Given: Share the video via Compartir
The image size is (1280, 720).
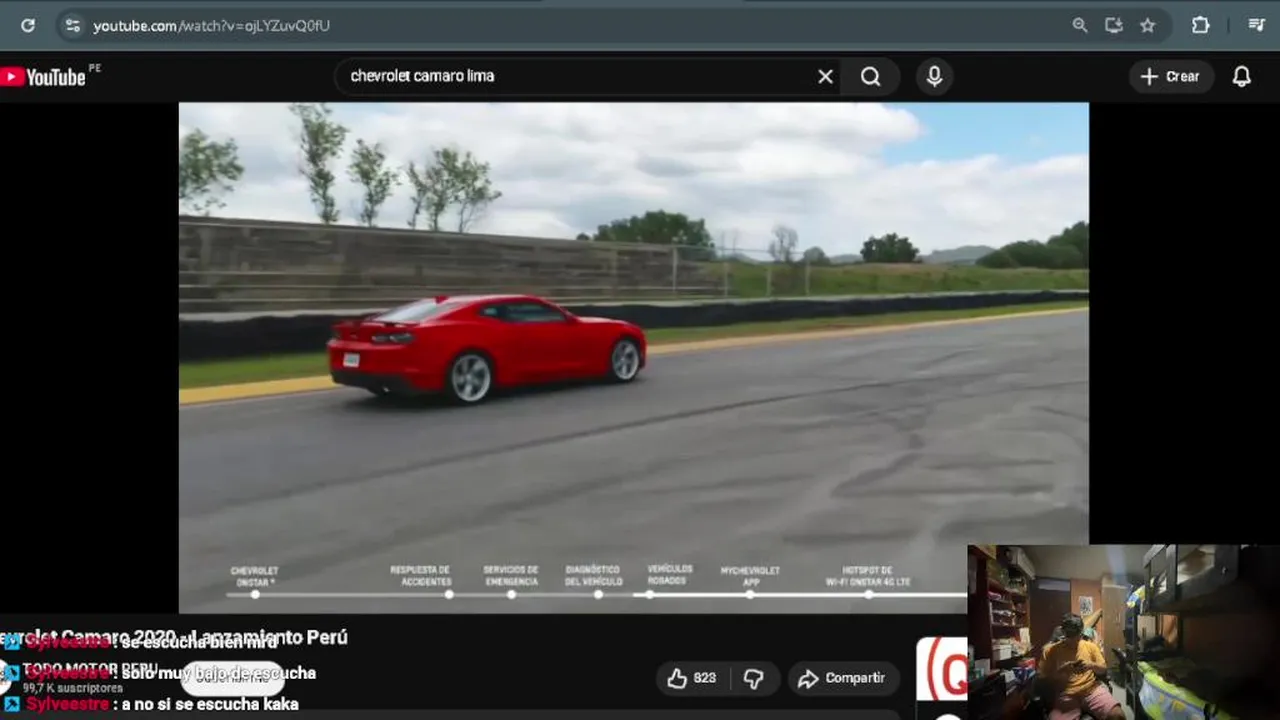Looking at the screenshot, I should [x=842, y=678].
